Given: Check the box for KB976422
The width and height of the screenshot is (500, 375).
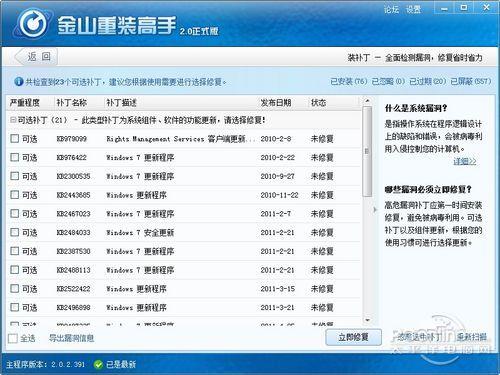Looking at the screenshot, I should (x=14, y=157).
